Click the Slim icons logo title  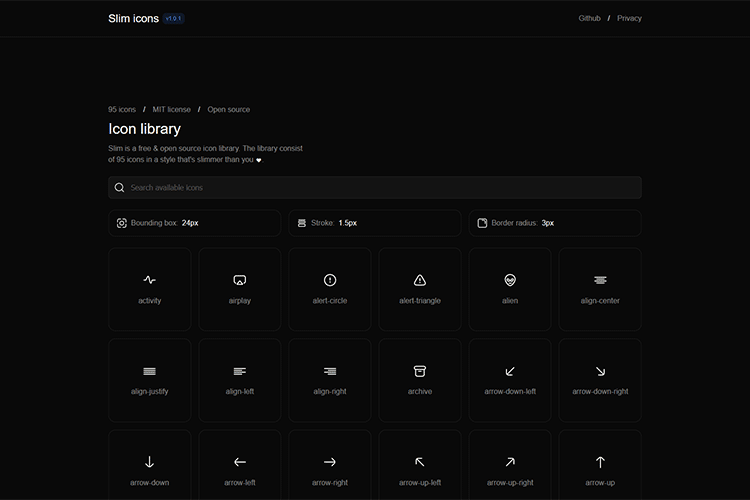tap(133, 18)
